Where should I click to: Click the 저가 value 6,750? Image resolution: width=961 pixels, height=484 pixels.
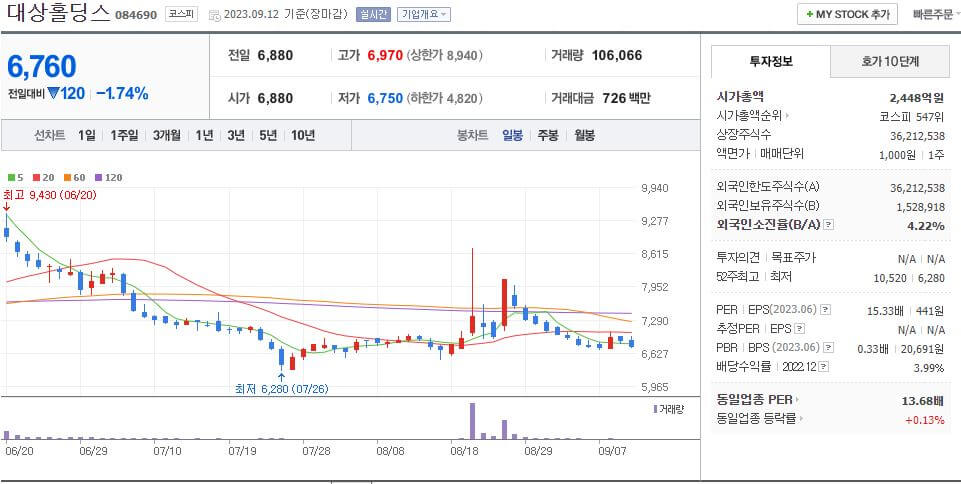[385, 98]
